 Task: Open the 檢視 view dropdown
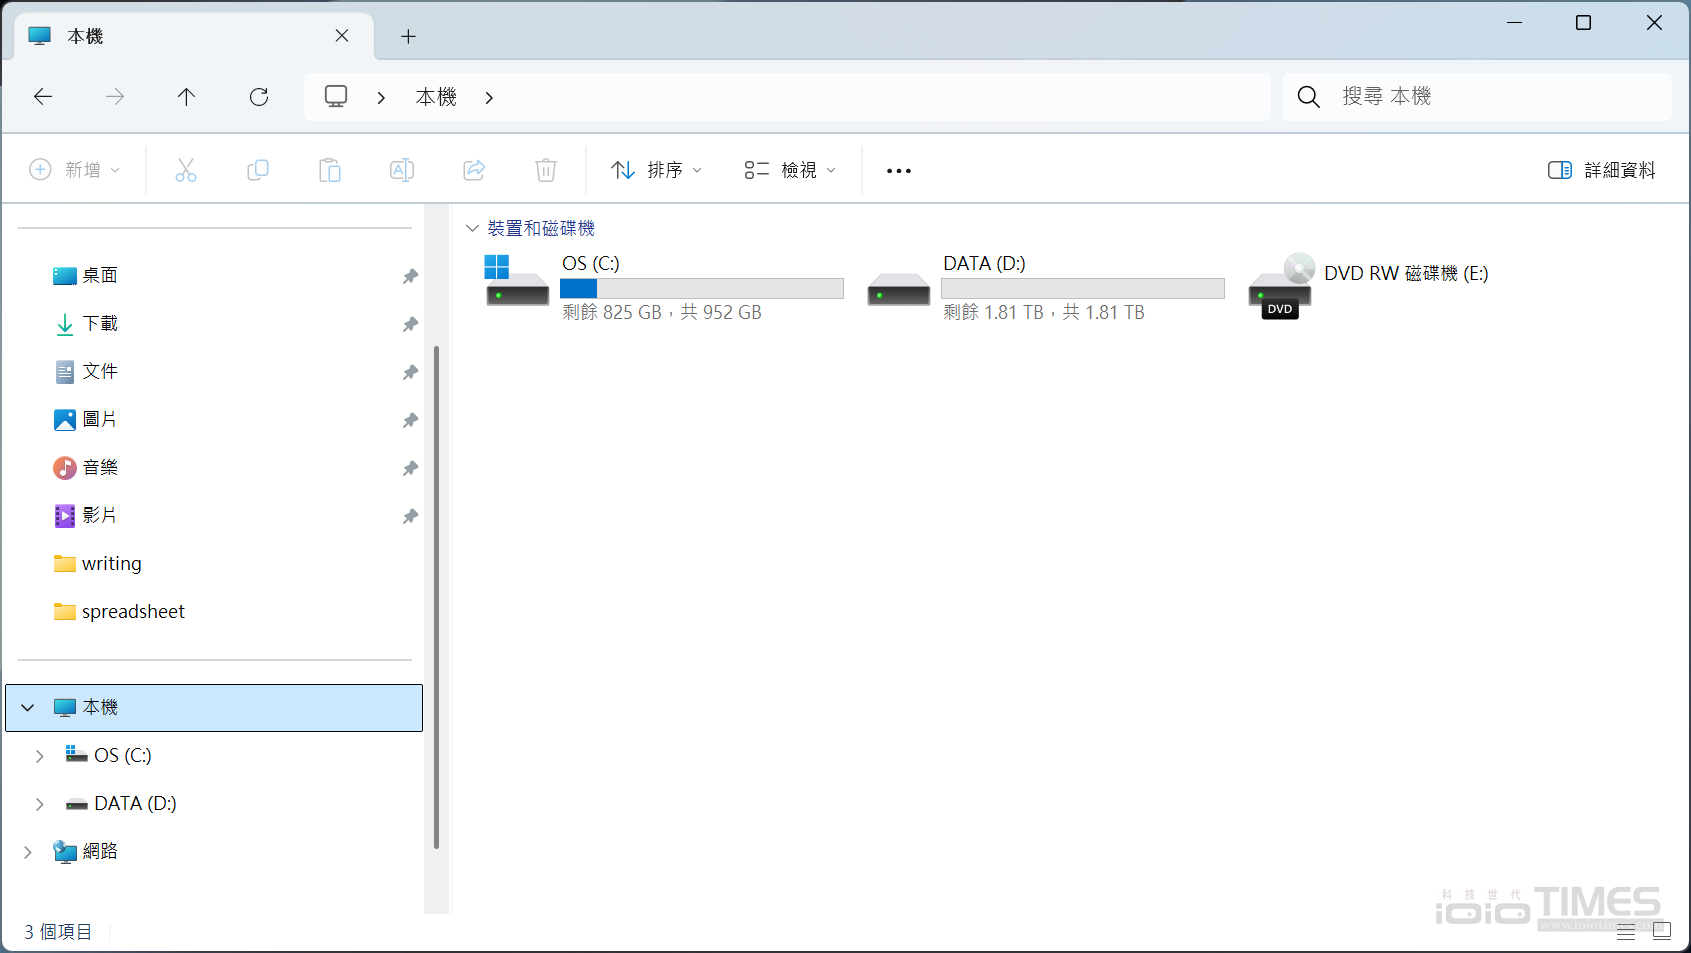pyautogui.click(x=790, y=170)
